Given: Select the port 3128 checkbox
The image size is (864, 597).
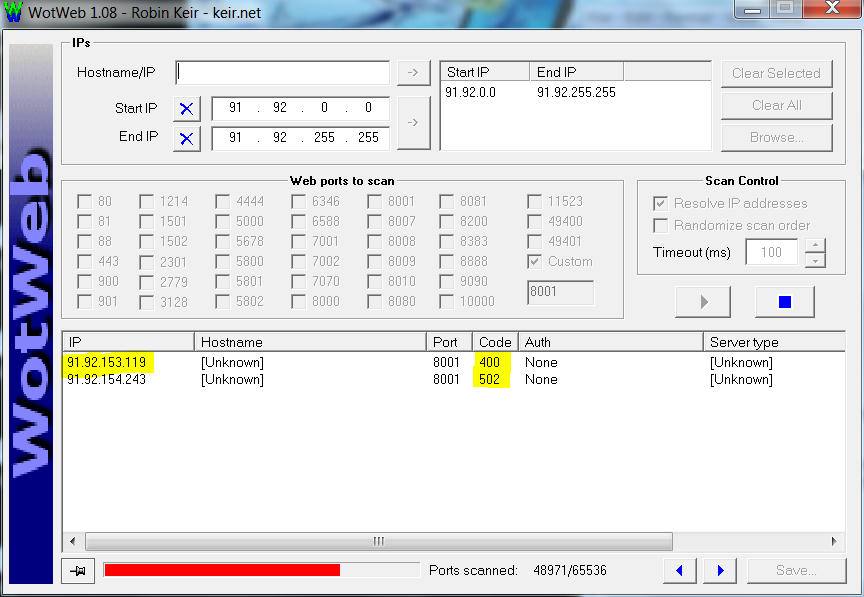Looking at the screenshot, I should point(147,302).
